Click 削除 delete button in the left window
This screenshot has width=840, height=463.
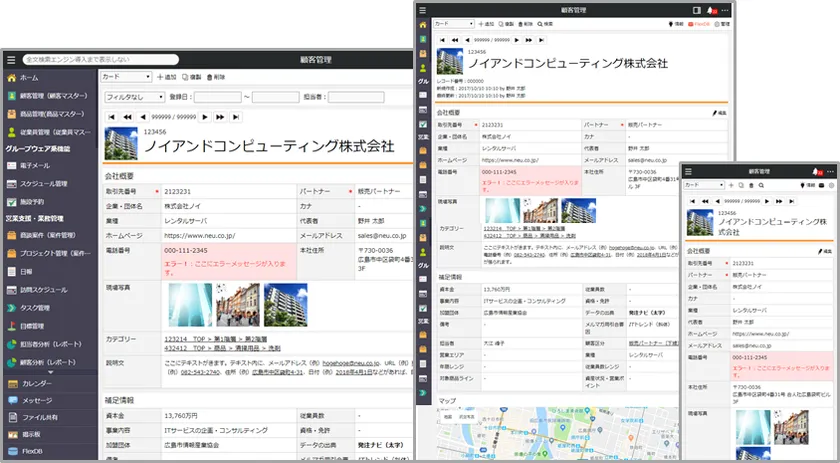[216, 77]
